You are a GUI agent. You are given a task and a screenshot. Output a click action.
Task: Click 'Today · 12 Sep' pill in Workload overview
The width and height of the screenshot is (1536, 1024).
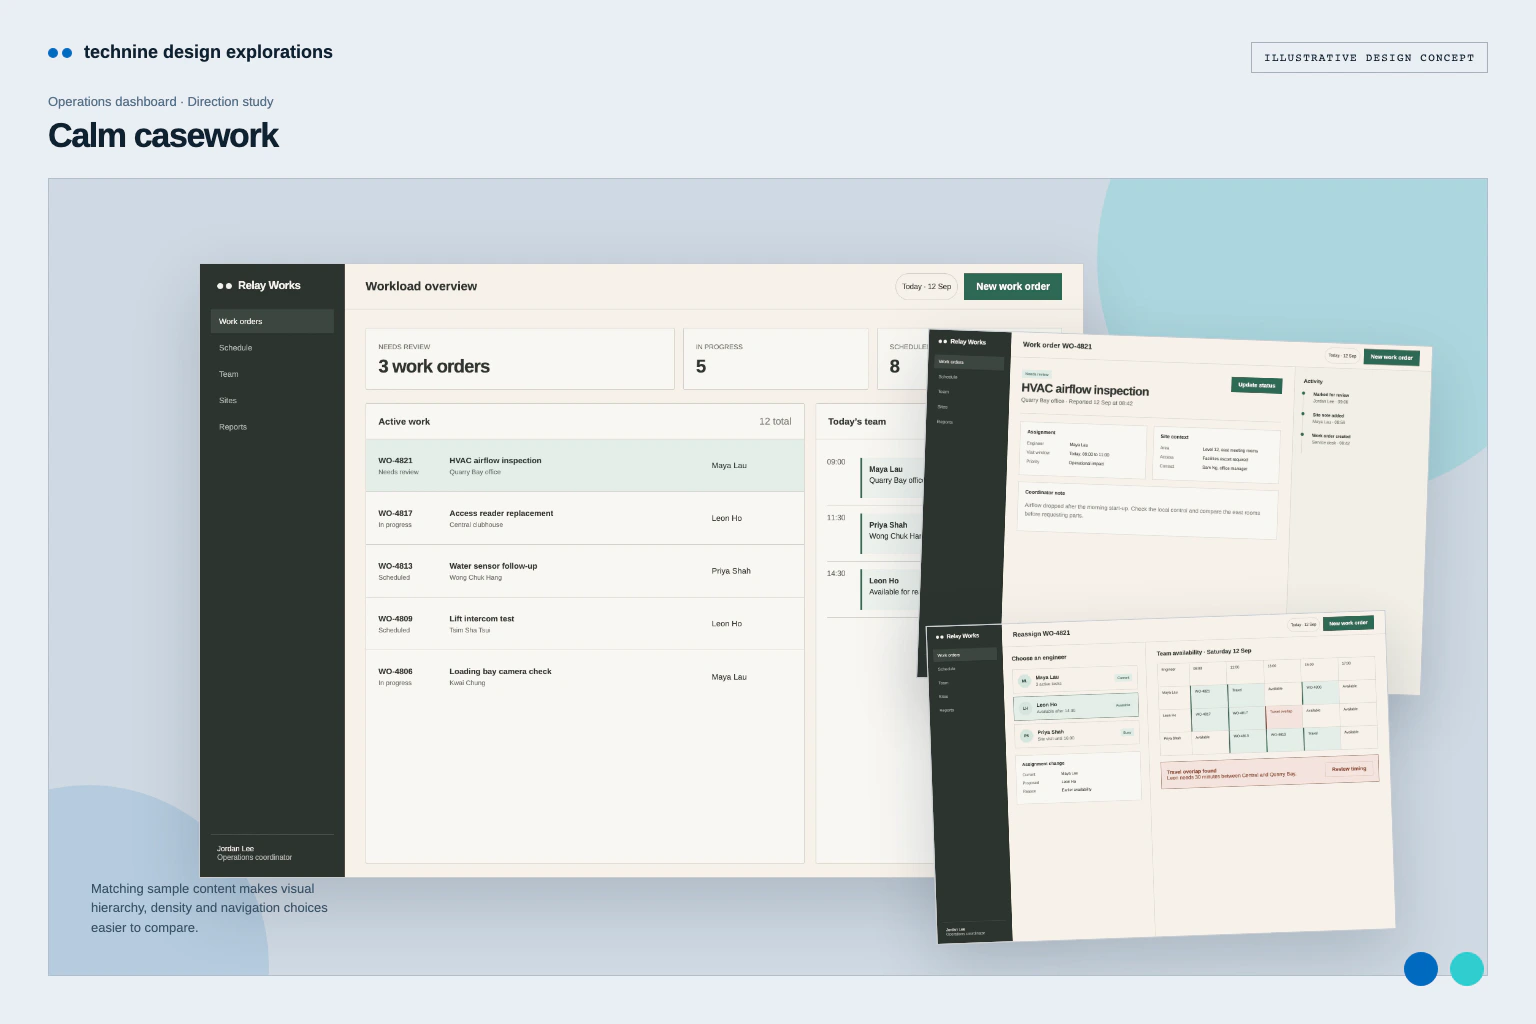[x=926, y=286]
